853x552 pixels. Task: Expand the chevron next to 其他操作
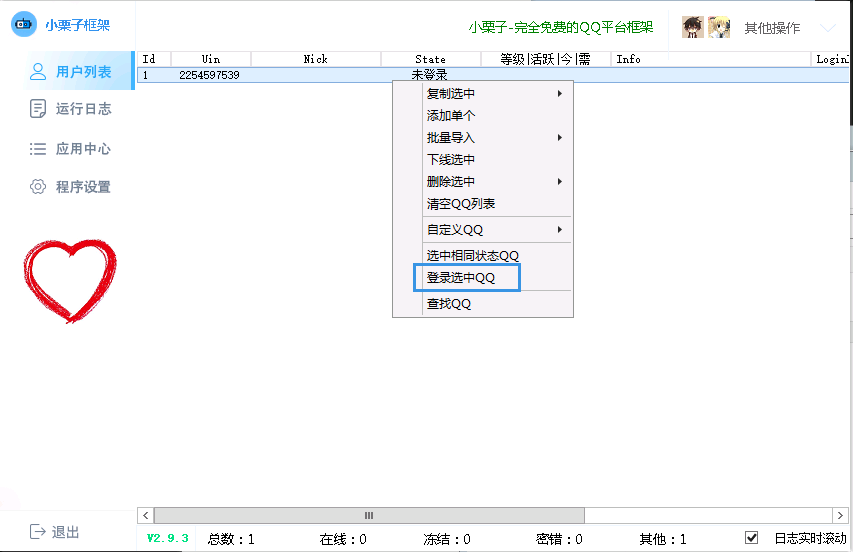point(827,28)
